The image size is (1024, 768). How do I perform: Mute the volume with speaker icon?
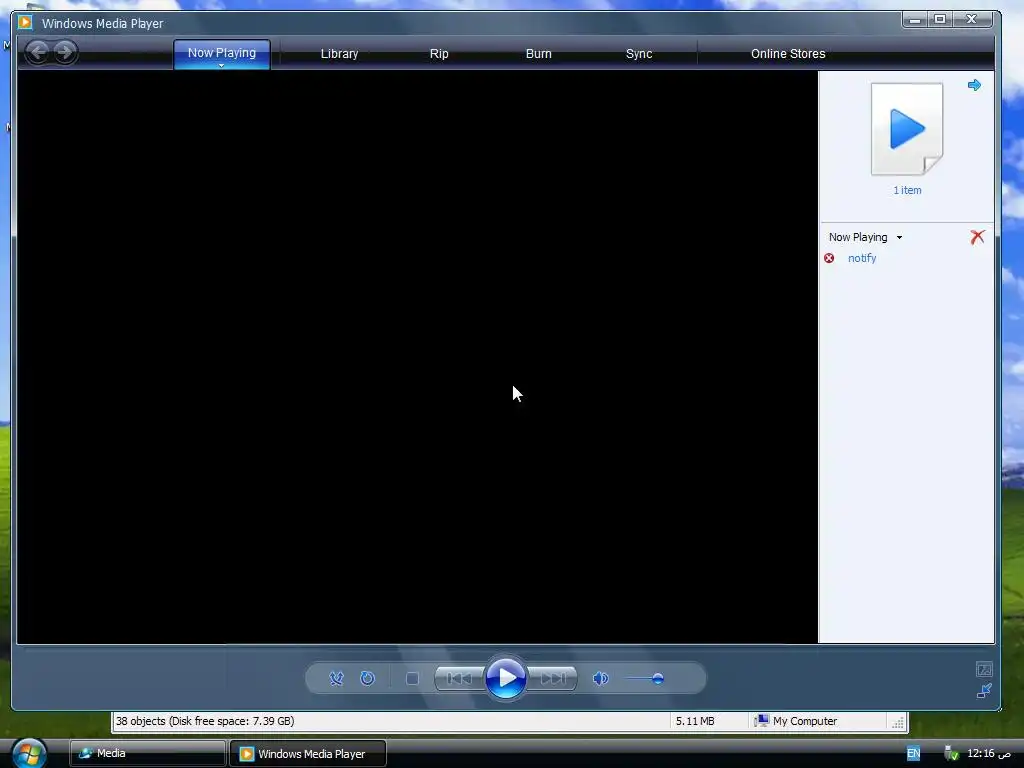click(601, 679)
